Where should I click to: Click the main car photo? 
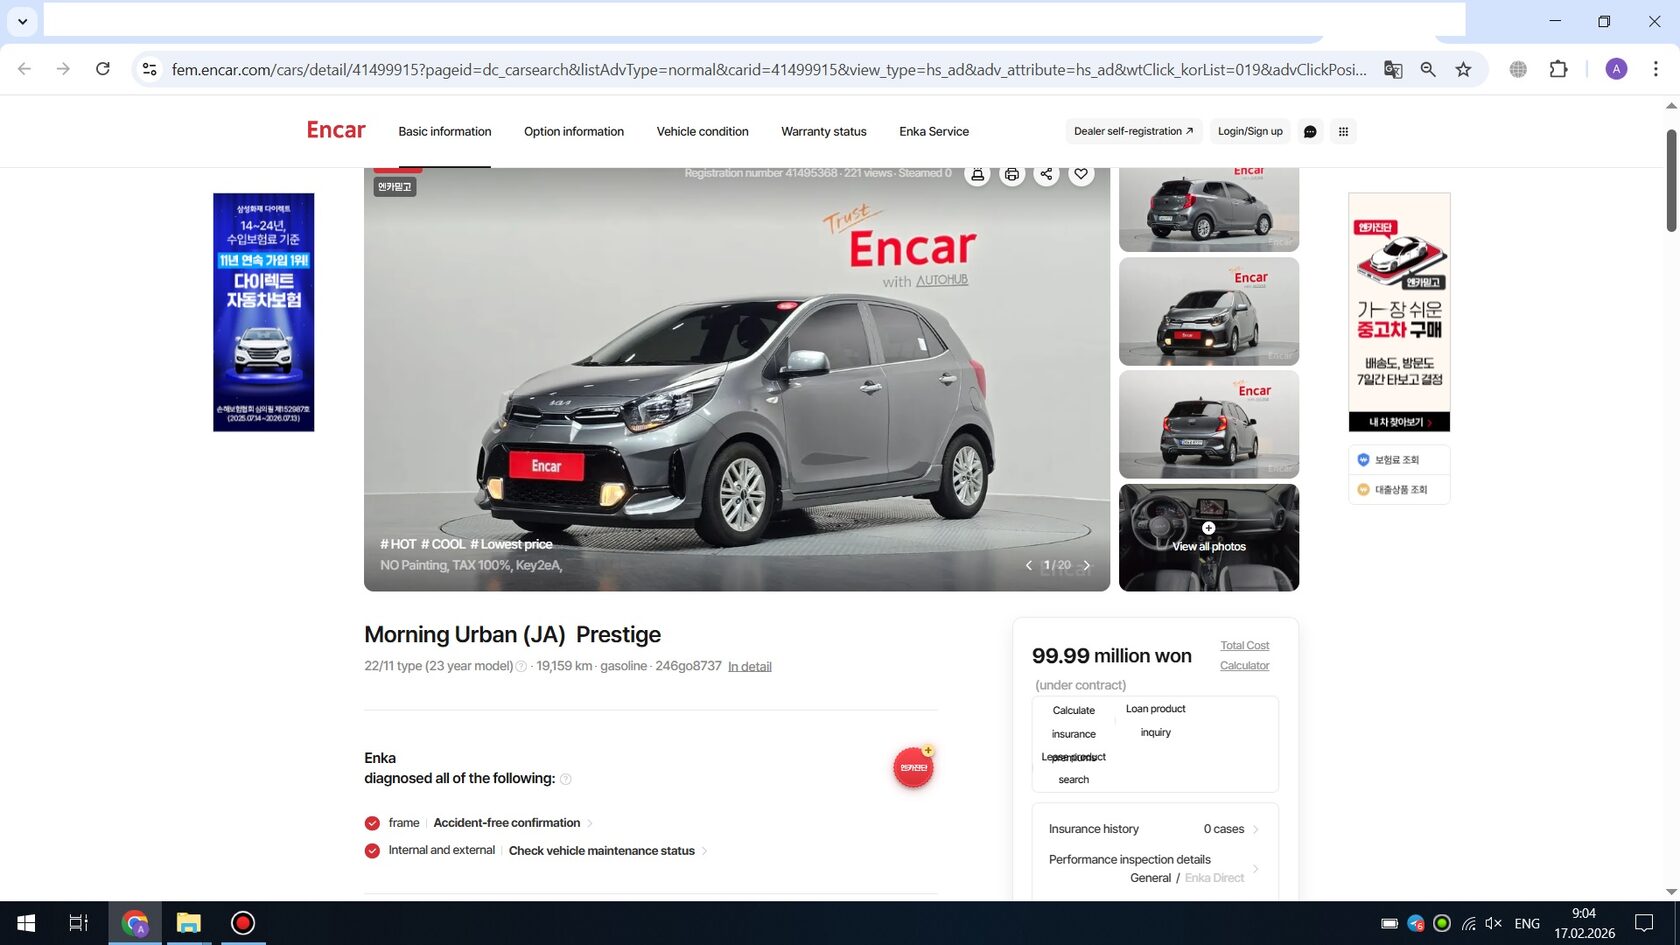click(737, 380)
